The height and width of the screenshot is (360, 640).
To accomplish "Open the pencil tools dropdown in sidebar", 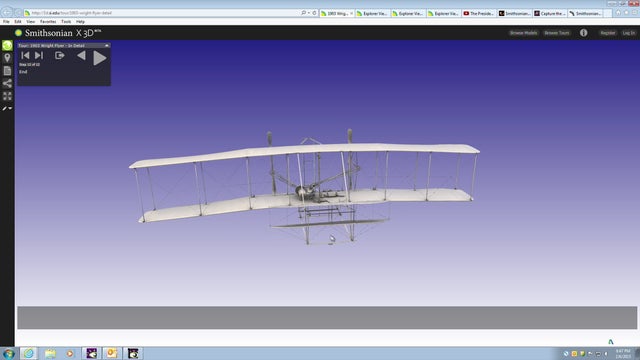I will coord(7,108).
